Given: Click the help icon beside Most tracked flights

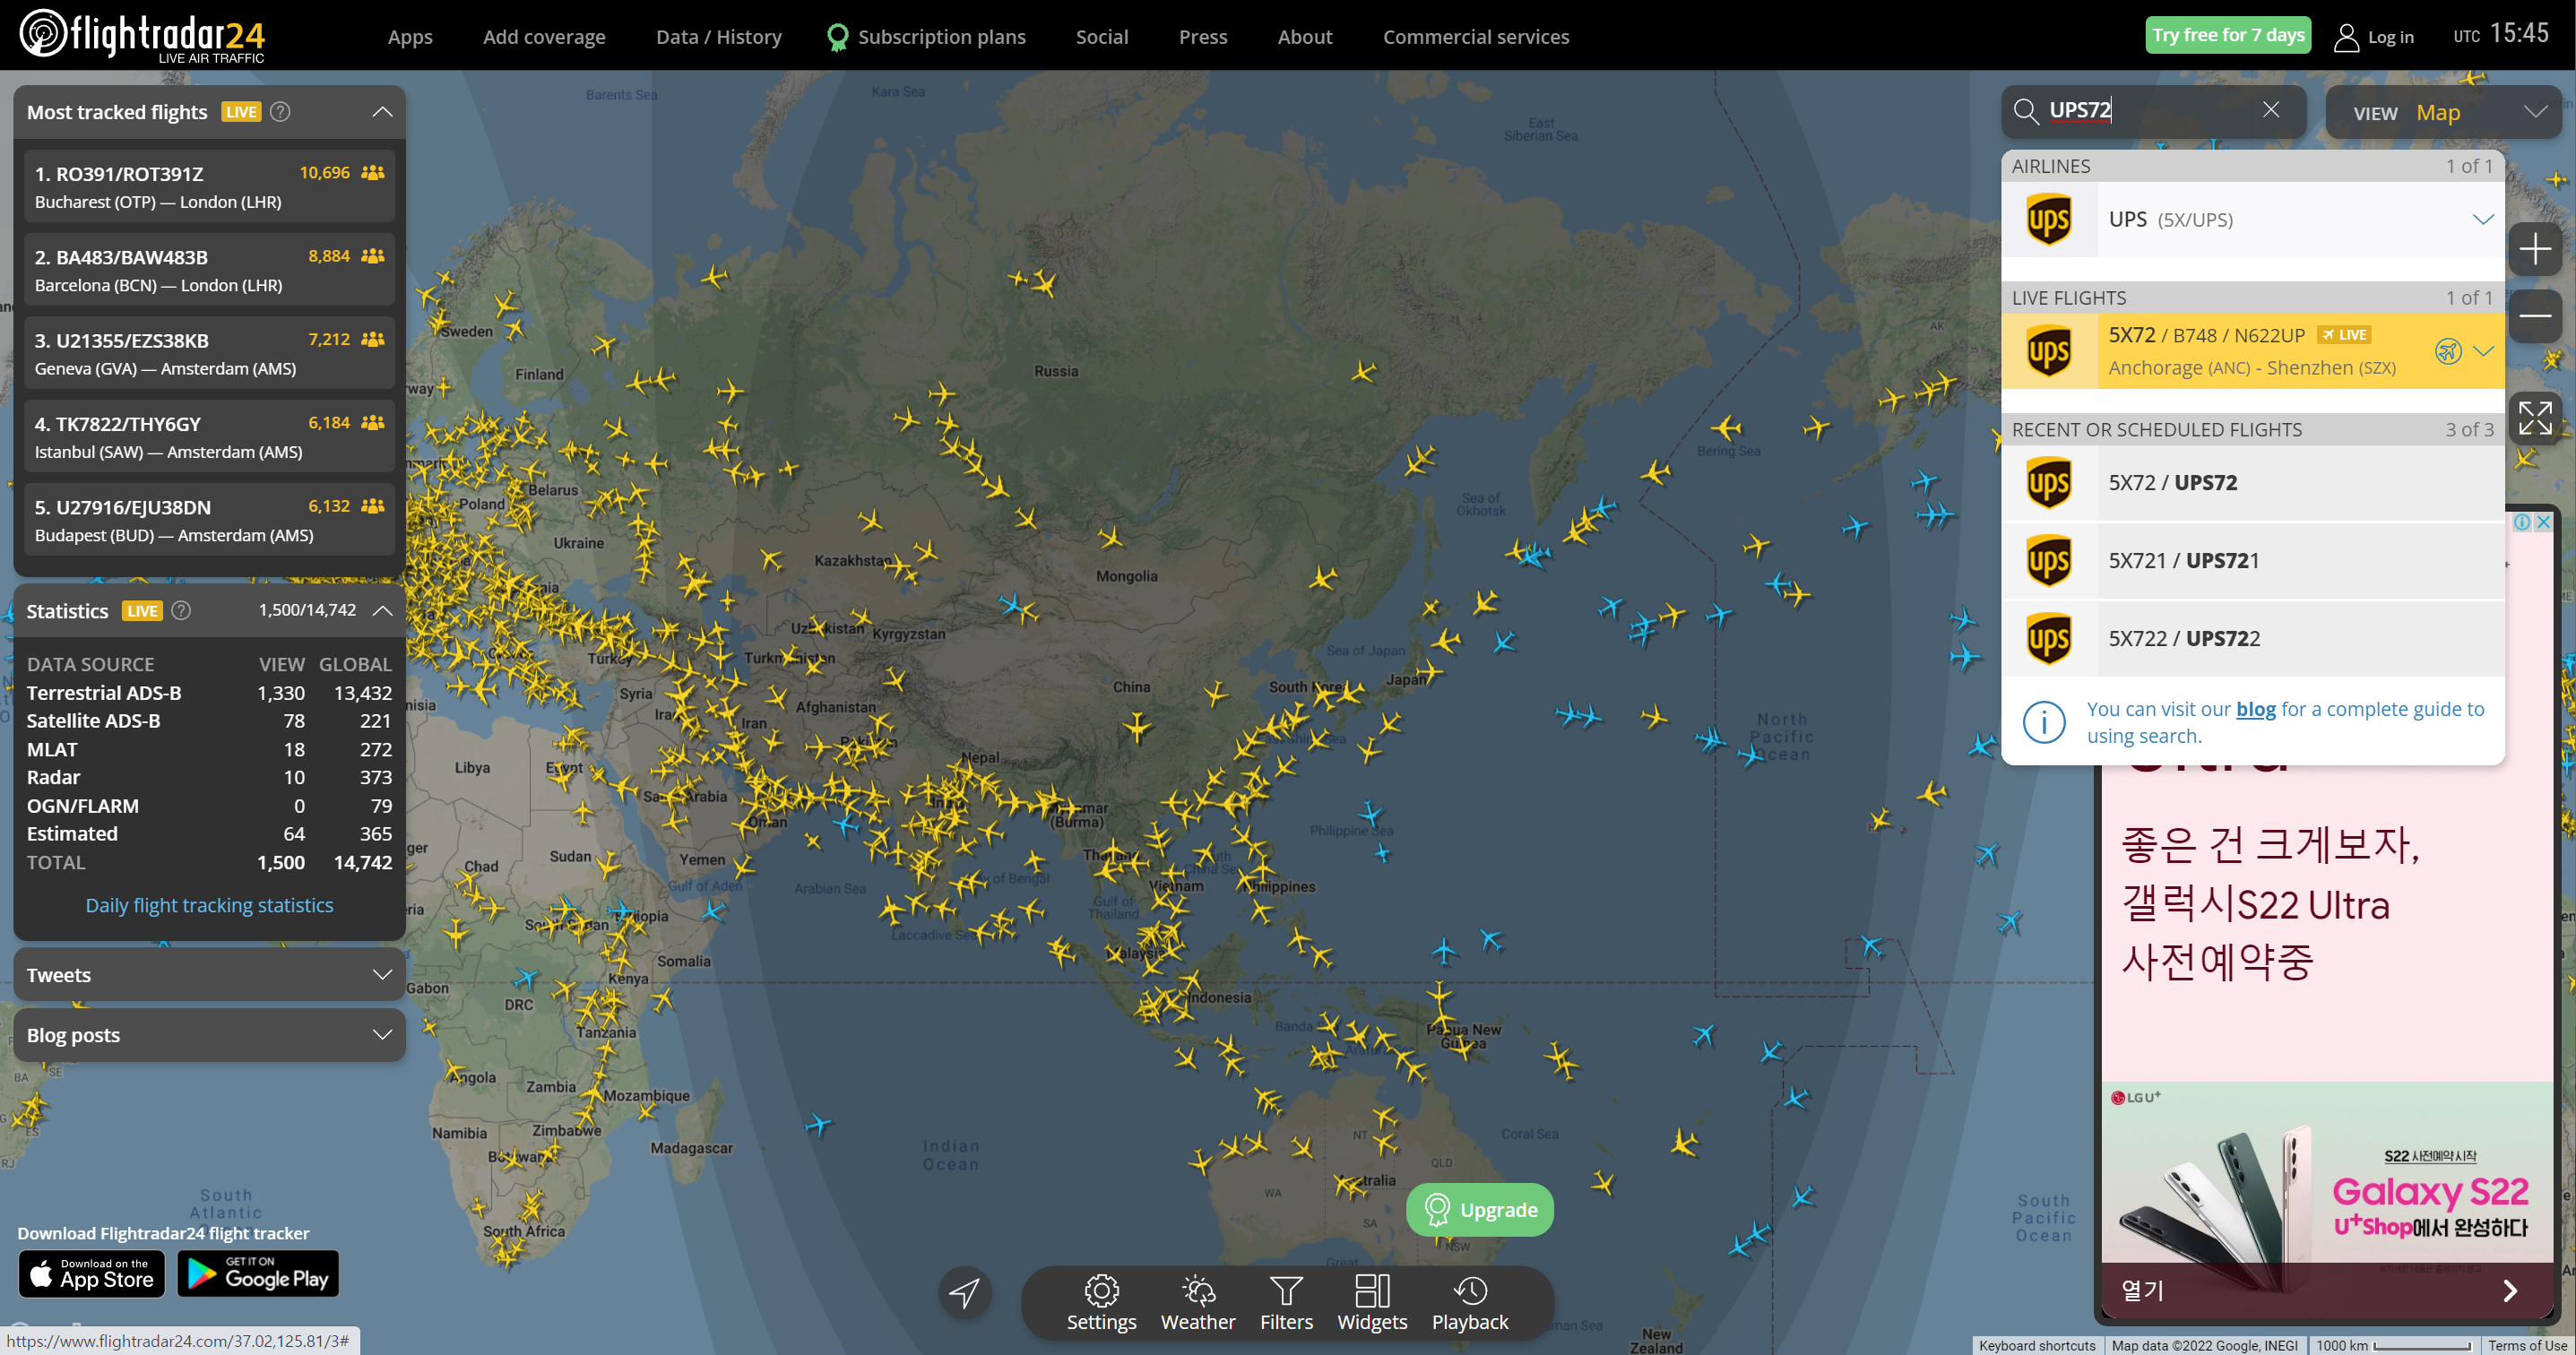Looking at the screenshot, I should (x=281, y=112).
